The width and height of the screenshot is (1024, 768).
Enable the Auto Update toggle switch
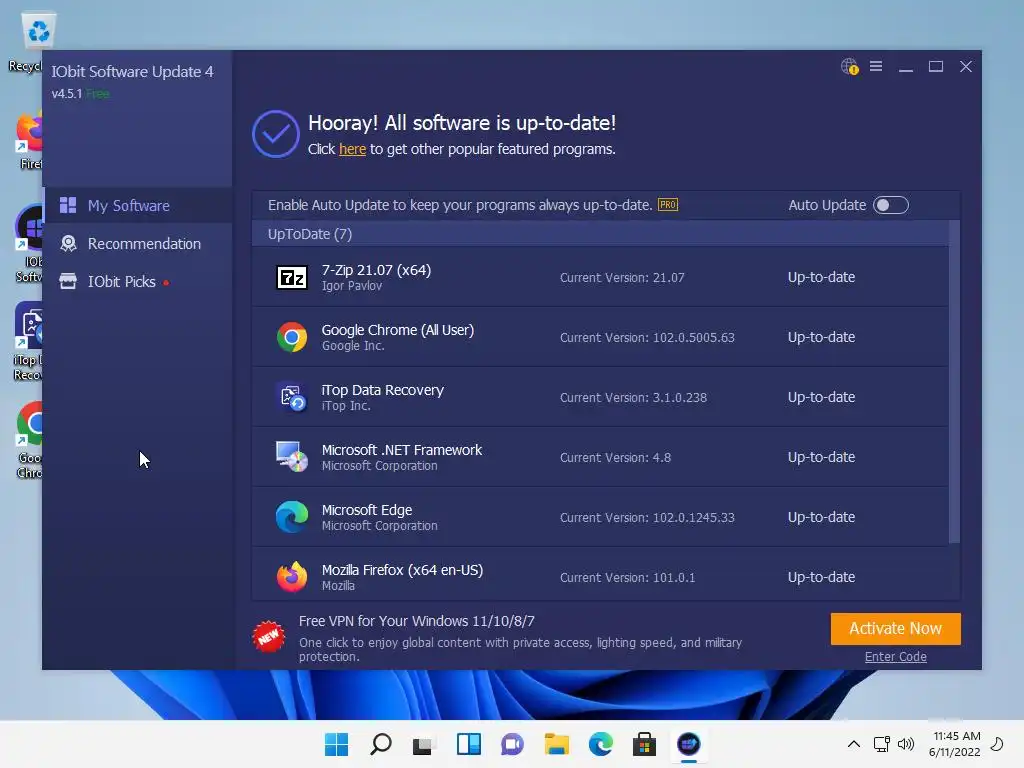click(891, 205)
